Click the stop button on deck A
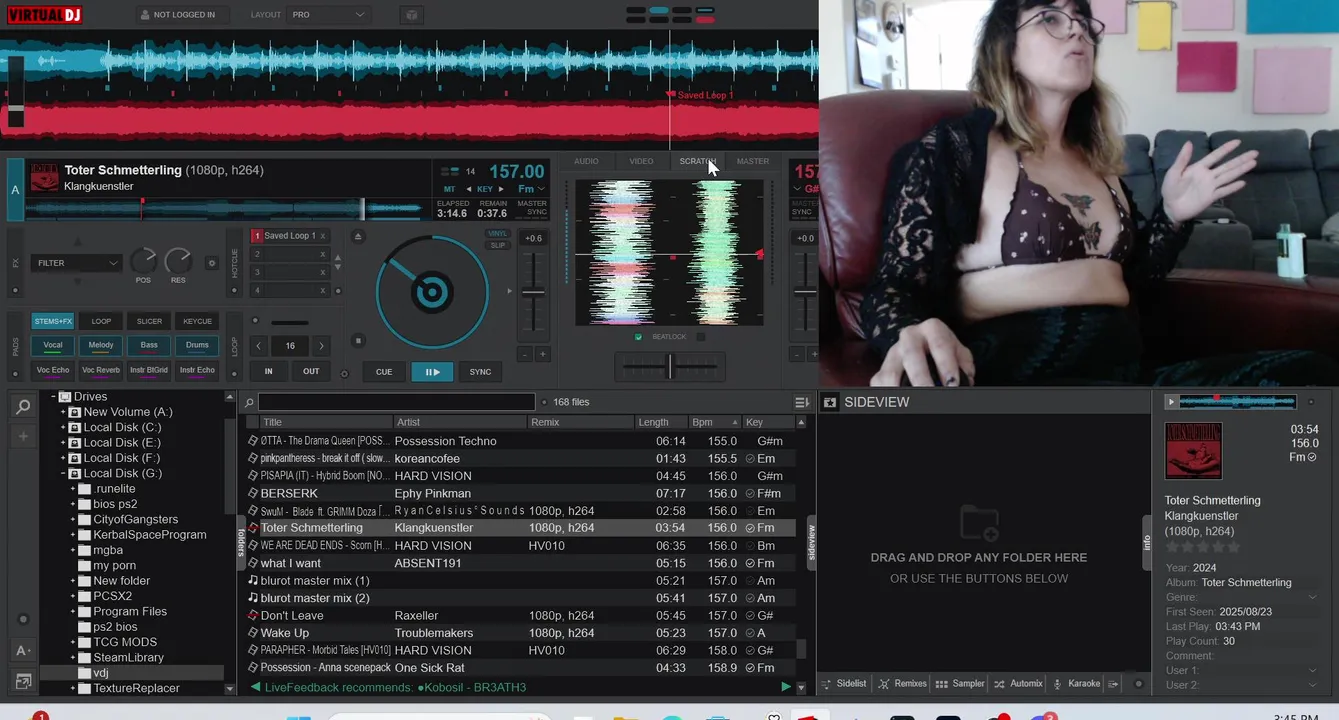 click(358, 341)
